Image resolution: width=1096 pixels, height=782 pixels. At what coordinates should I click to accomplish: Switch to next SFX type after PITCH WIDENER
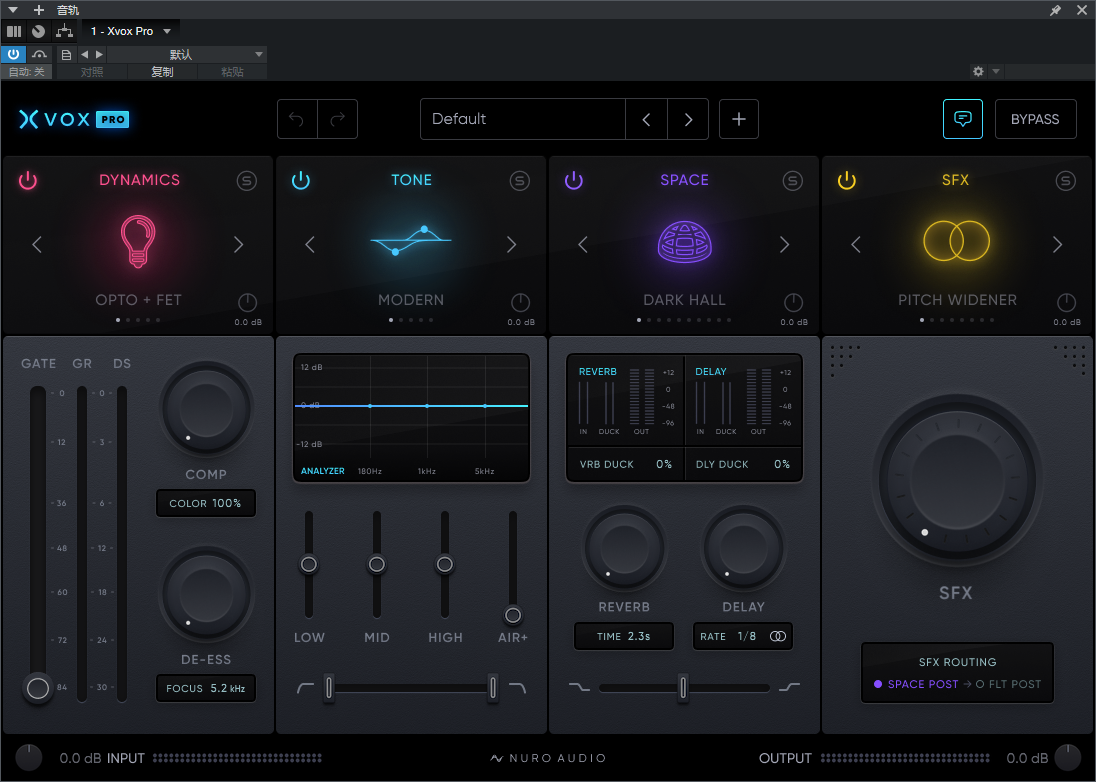tap(1058, 245)
